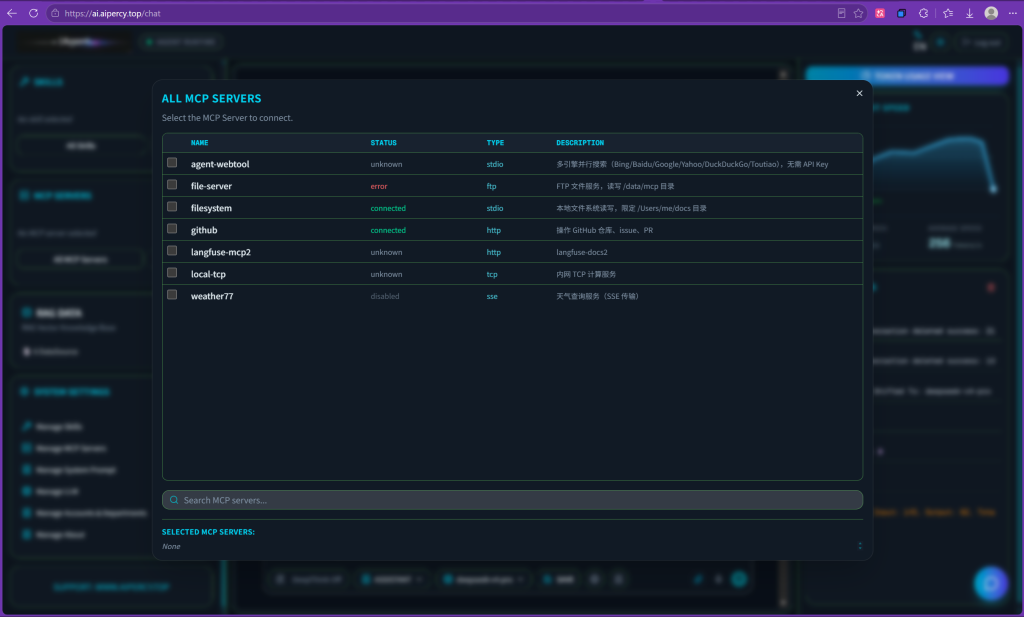Click the disabled status of weather77

[385, 296]
